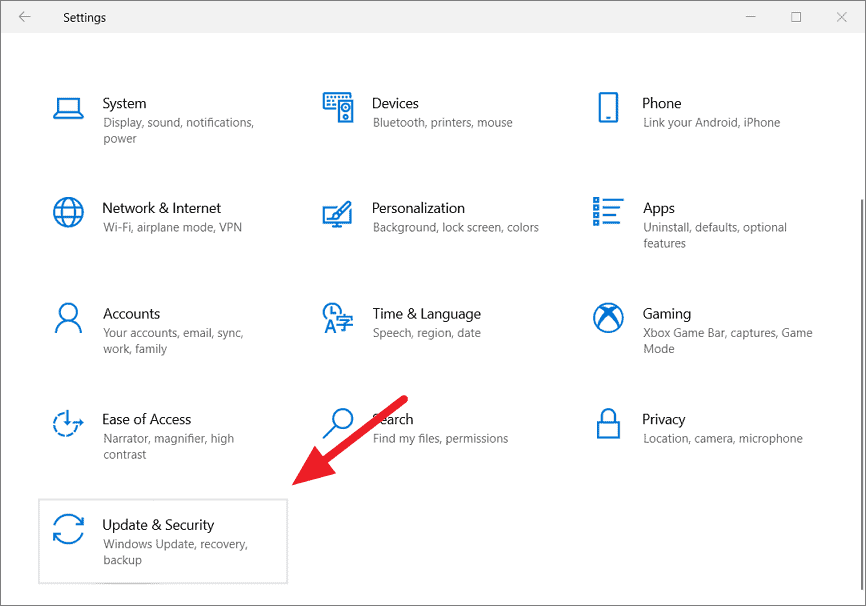Open the Phone settings title

[x=661, y=103]
